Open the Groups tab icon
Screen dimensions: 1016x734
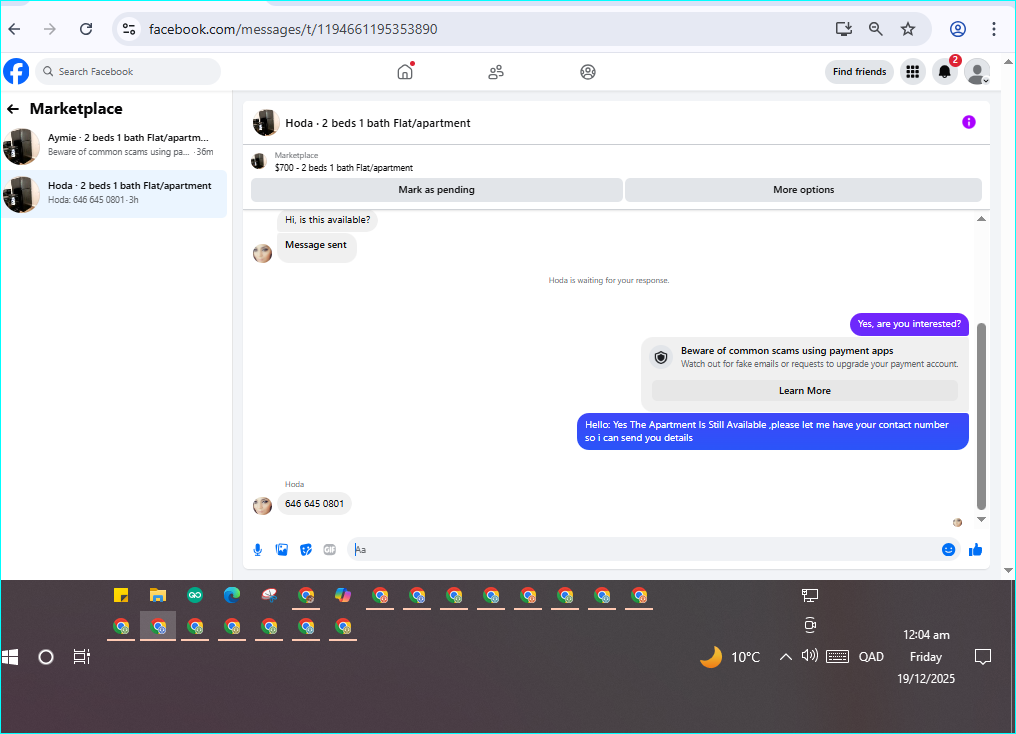(x=588, y=72)
